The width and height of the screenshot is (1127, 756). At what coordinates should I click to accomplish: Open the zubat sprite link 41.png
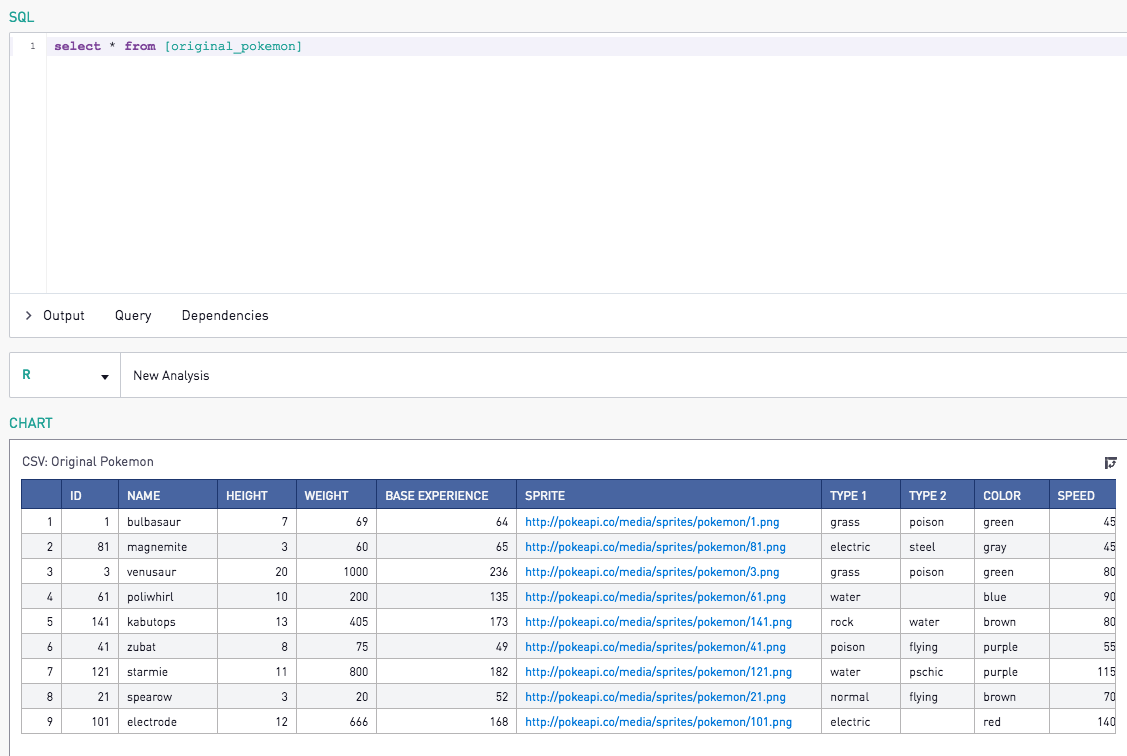(x=656, y=647)
